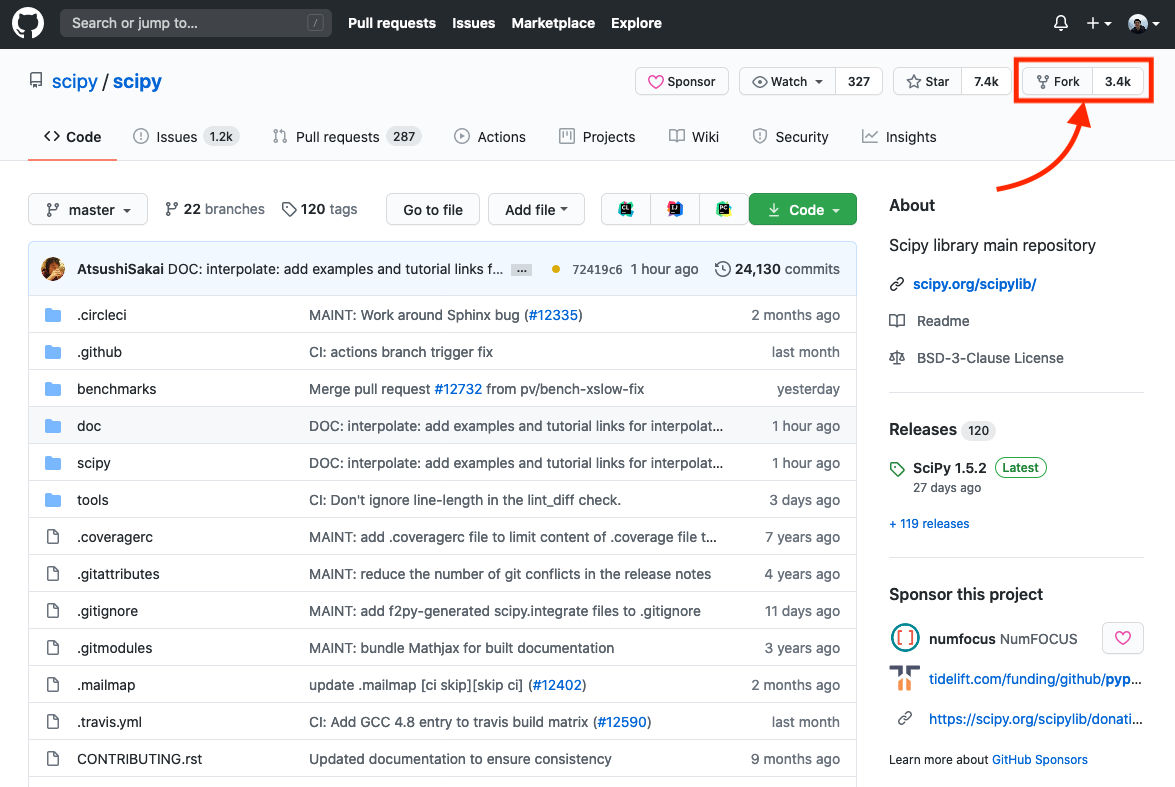Open the scipy.org/scipylib/ link
Screen dimensions: 1175x787
point(974,284)
